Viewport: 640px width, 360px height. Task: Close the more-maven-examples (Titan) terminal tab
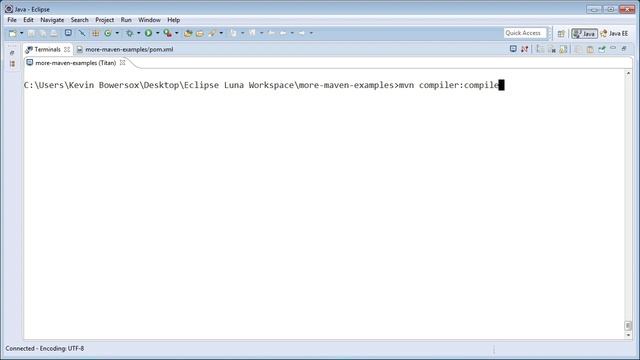click(x=122, y=62)
